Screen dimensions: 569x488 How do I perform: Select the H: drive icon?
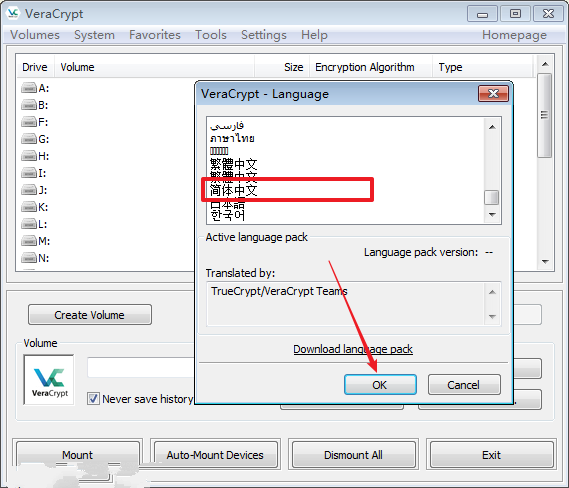[29, 156]
